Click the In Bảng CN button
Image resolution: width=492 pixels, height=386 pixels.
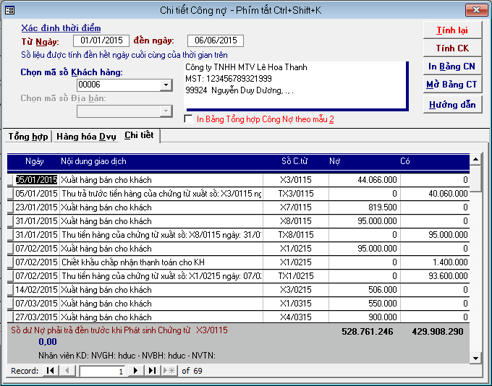452,66
